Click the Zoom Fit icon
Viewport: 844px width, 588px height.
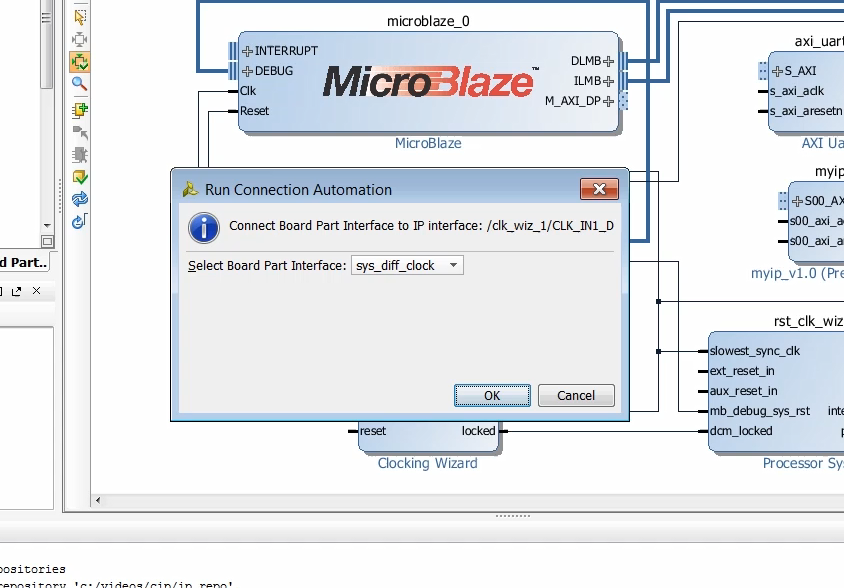pos(78,39)
